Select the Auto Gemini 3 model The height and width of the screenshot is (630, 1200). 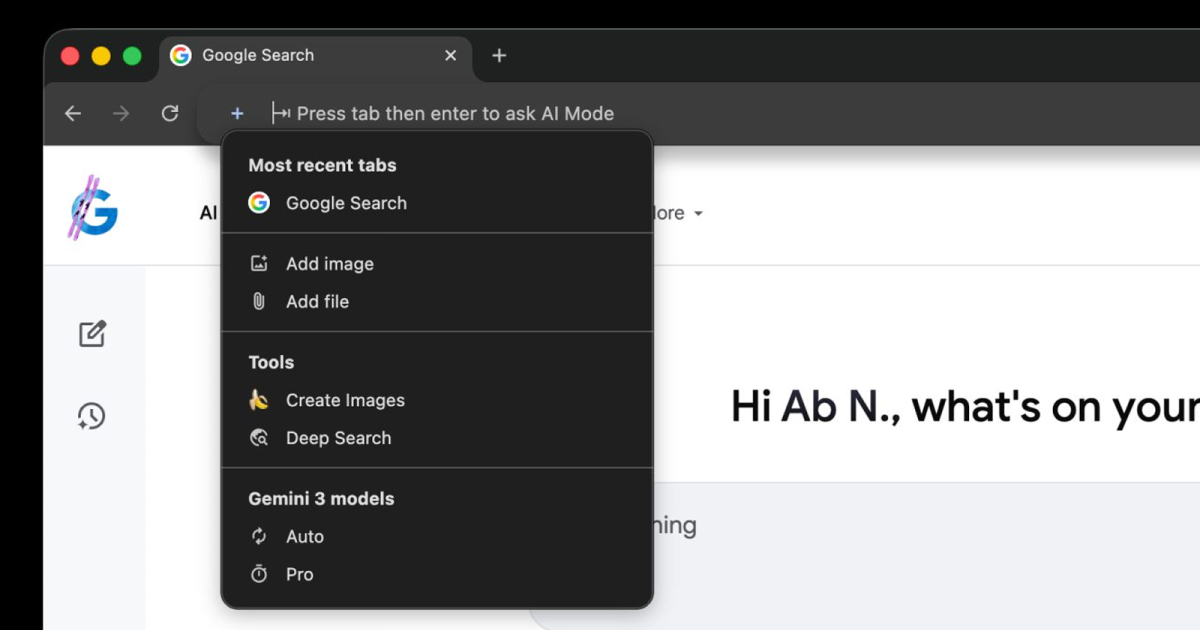[x=304, y=537]
